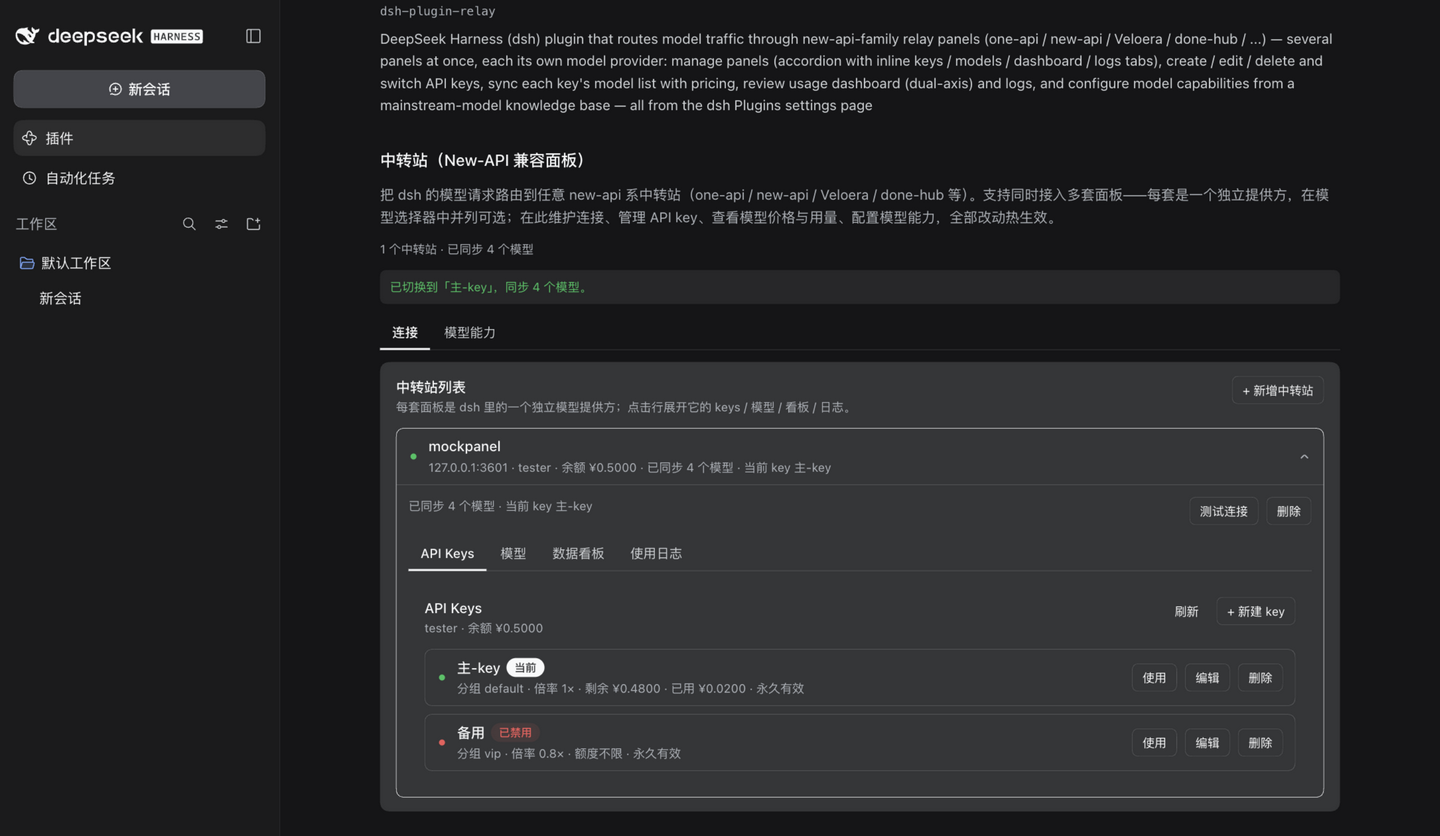Click 使用 for the 主-key row

pos(1154,678)
